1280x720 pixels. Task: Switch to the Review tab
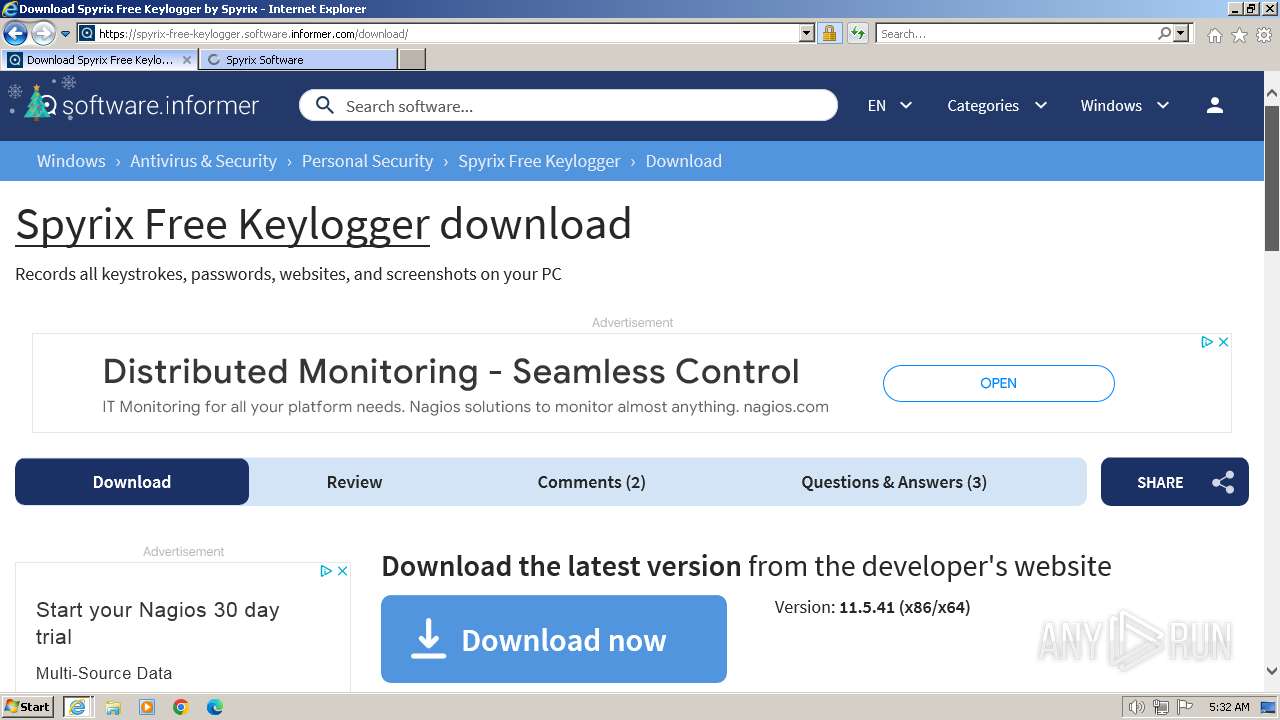pyautogui.click(x=354, y=482)
